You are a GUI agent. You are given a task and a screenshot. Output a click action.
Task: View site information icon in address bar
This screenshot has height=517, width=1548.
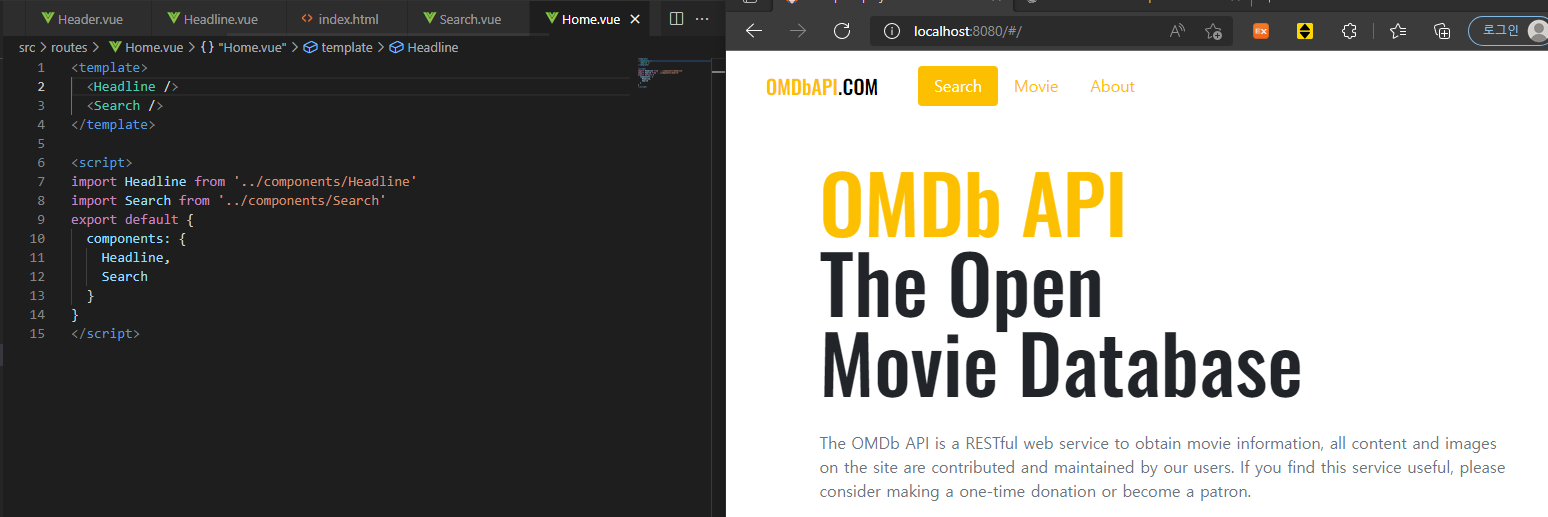tap(890, 31)
